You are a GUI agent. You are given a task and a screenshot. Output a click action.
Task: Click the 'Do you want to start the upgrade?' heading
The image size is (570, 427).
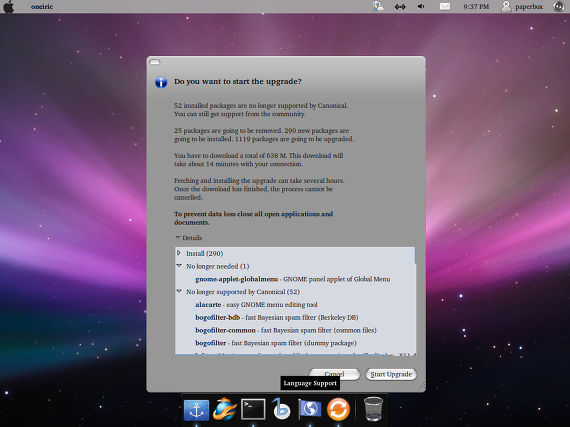click(x=238, y=81)
